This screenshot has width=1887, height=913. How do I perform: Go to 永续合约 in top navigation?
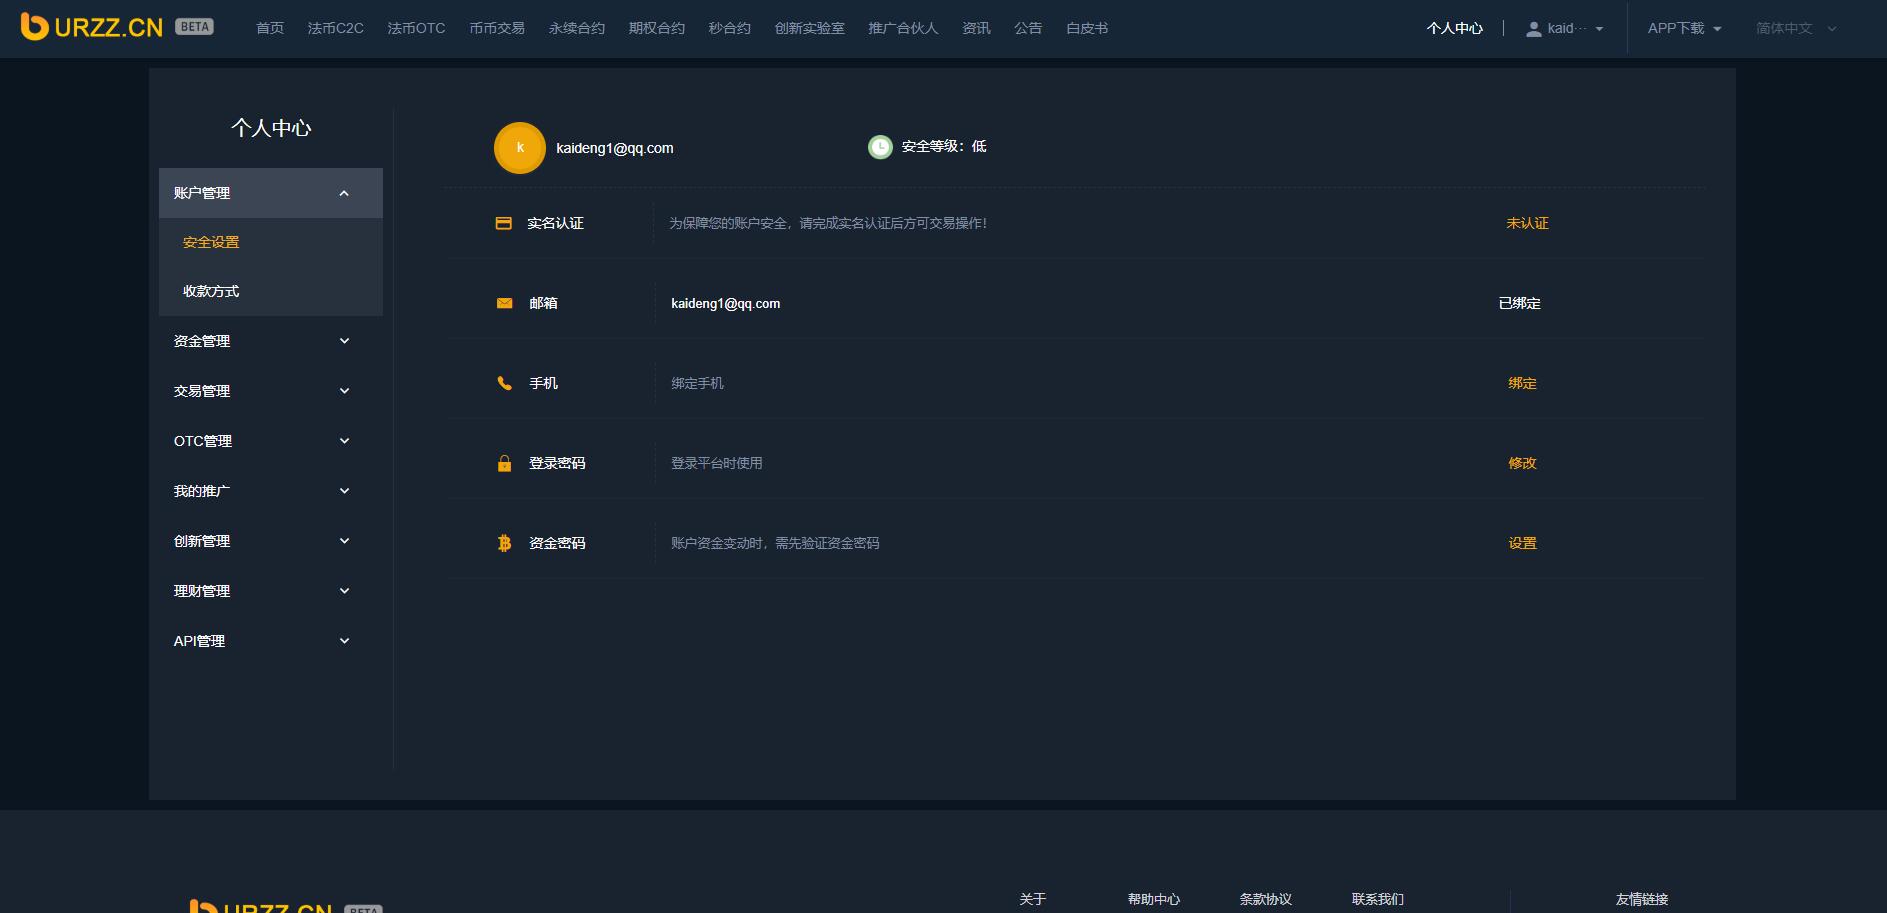tap(576, 28)
